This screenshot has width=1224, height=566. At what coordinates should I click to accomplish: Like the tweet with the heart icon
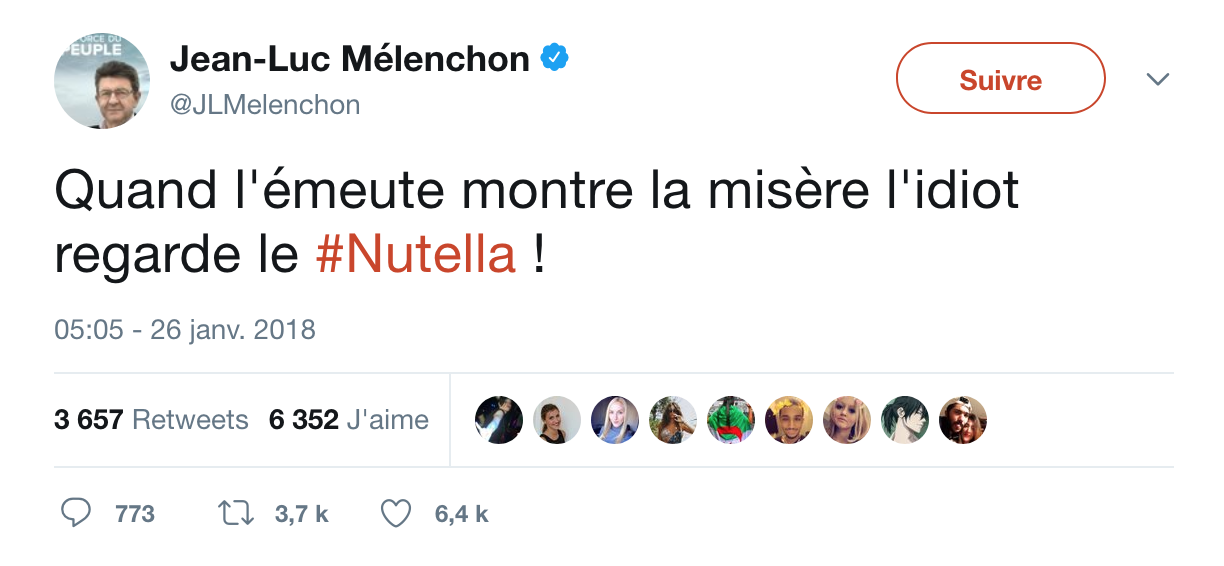(x=396, y=514)
